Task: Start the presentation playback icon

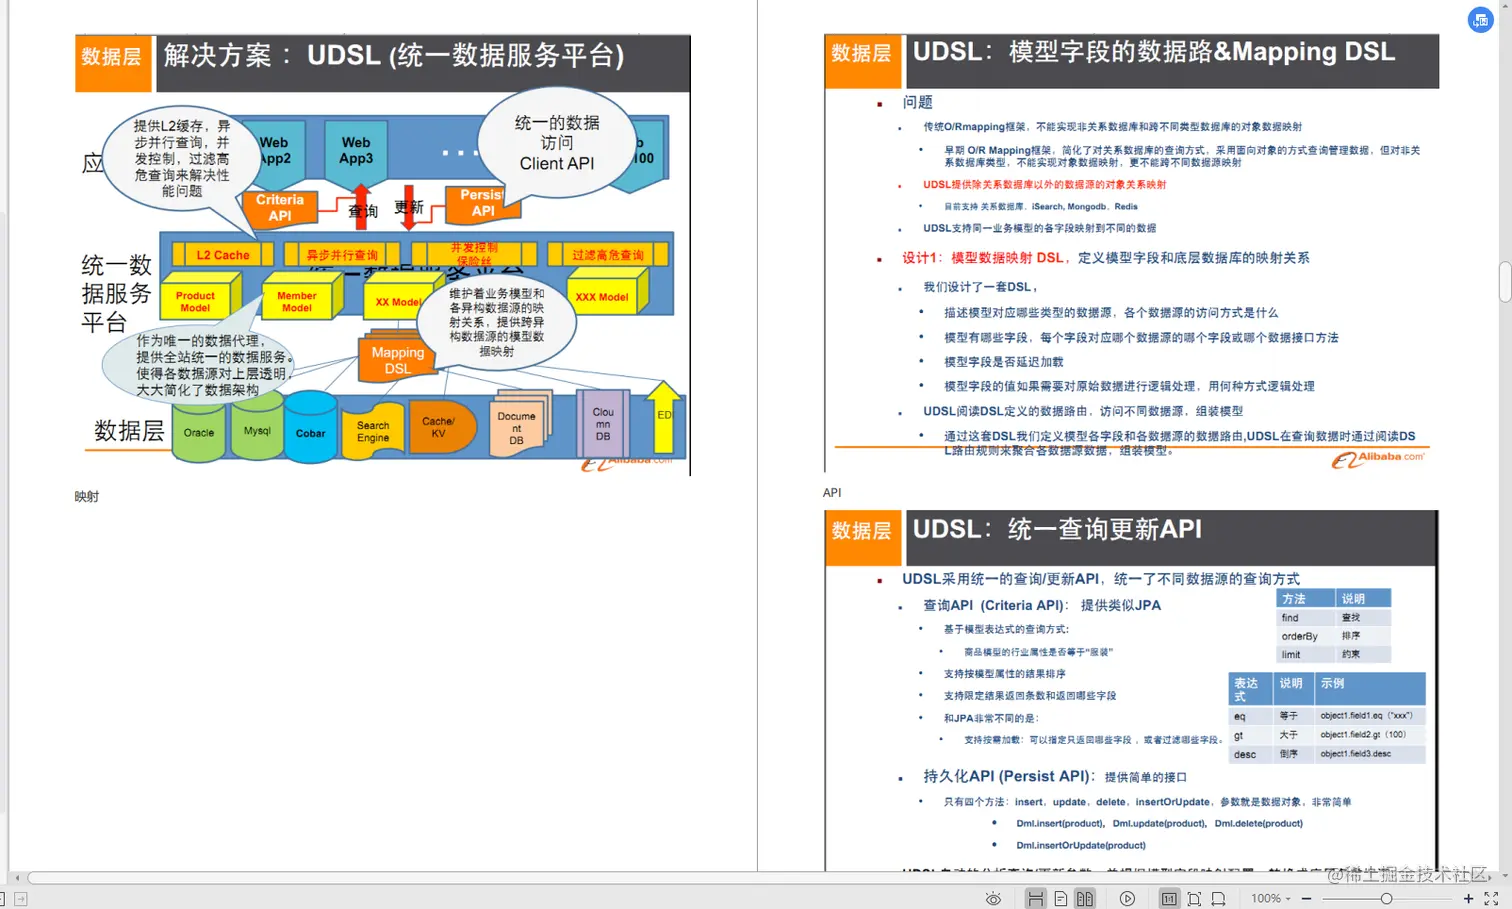Action: pos(1128,898)
